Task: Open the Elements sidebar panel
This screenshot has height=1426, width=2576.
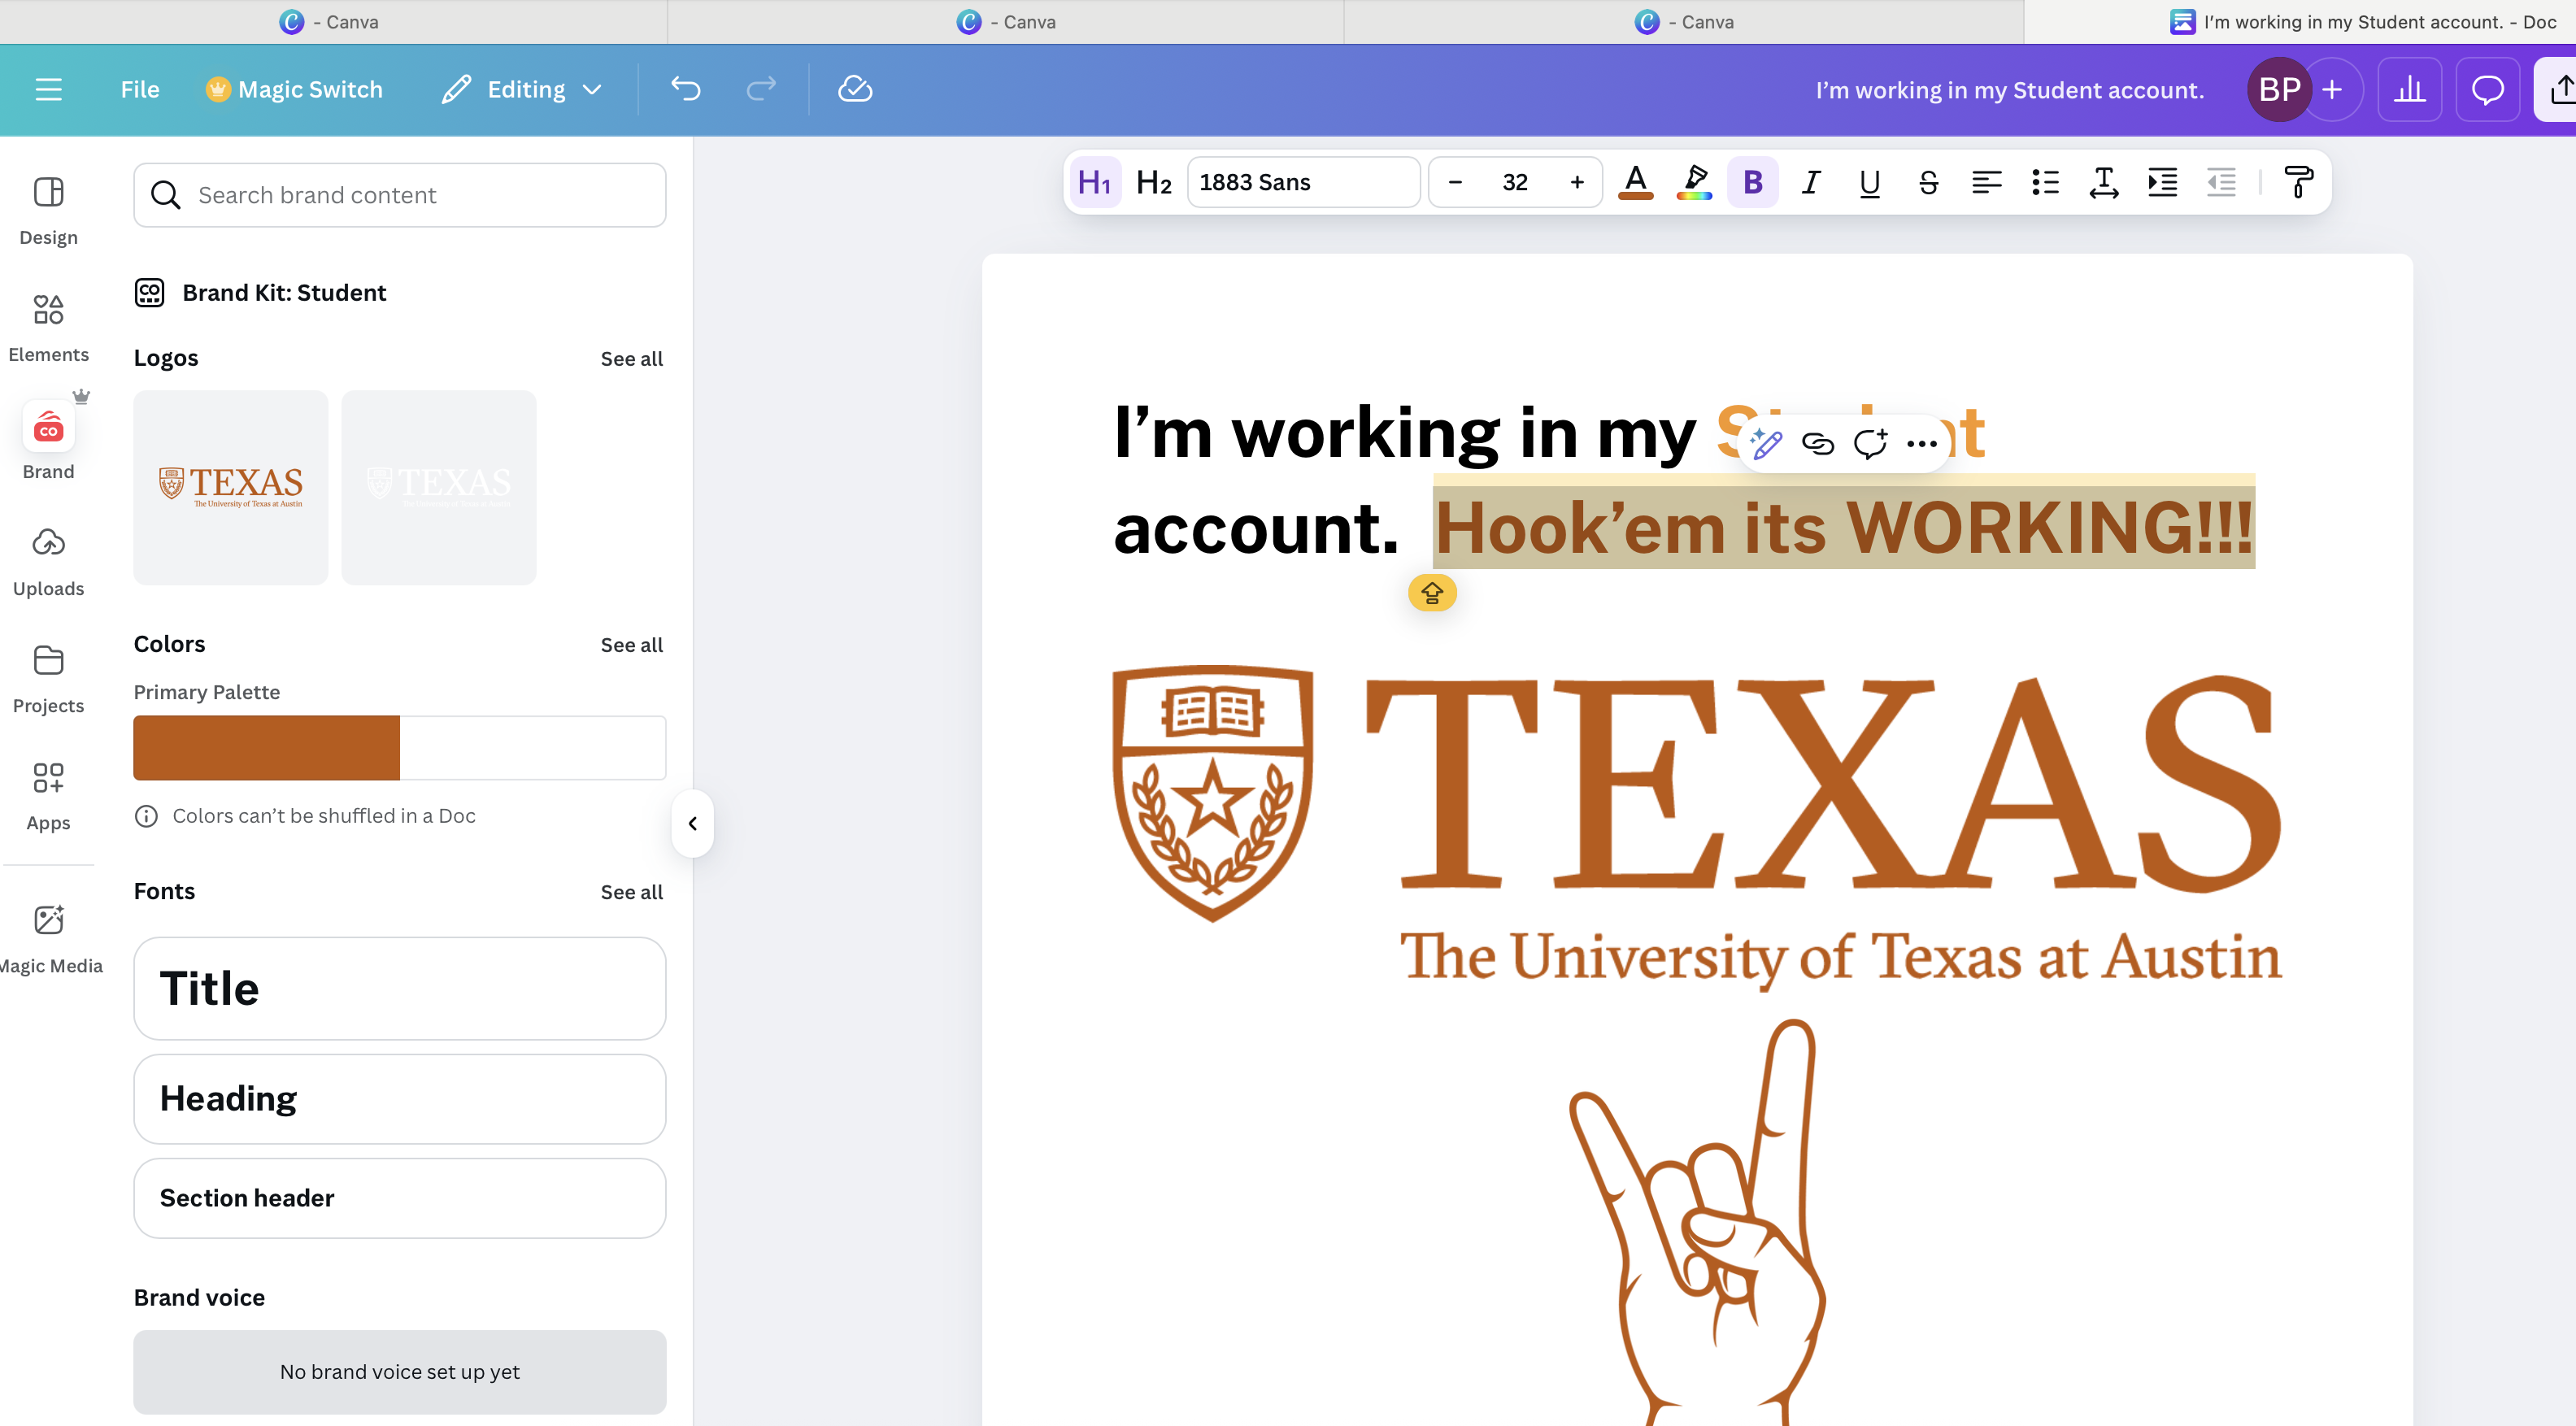Action: [48, 327]
